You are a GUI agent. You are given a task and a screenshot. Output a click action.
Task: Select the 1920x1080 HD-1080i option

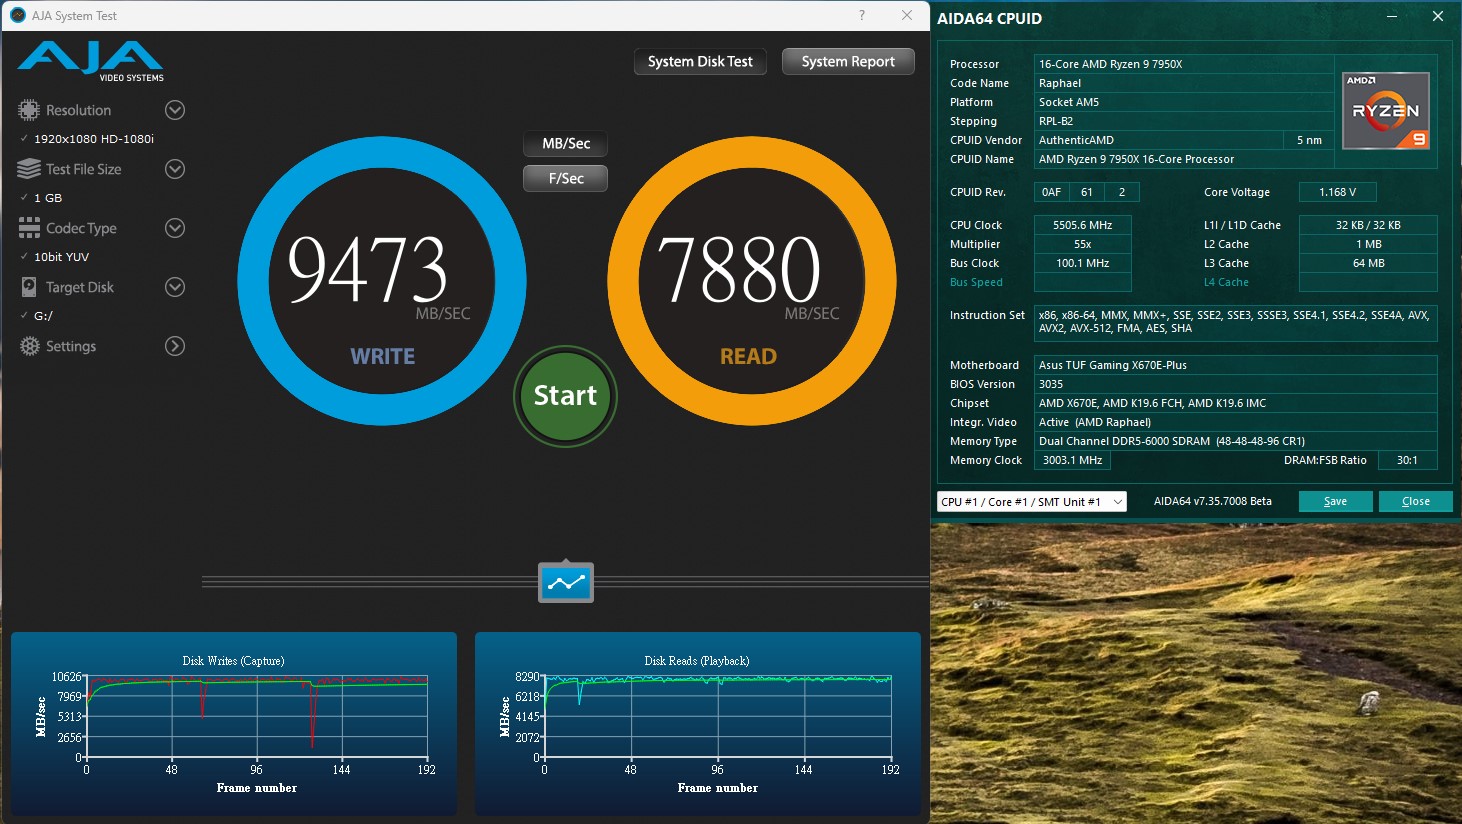pos(94,139)
